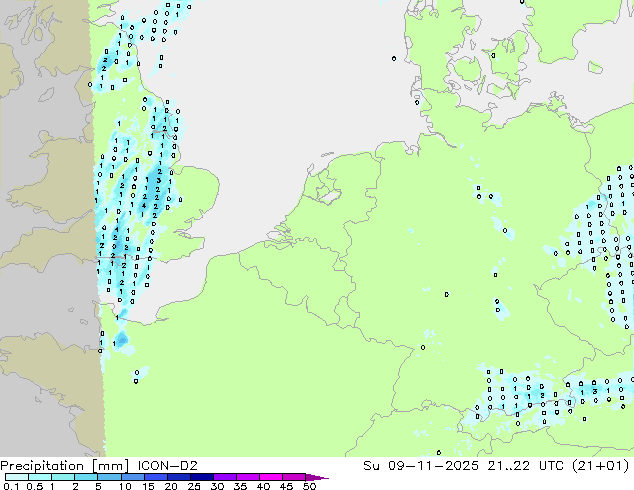Click the legend value '25'
This screenshot has height=490, width=634.
click(194, 486)
